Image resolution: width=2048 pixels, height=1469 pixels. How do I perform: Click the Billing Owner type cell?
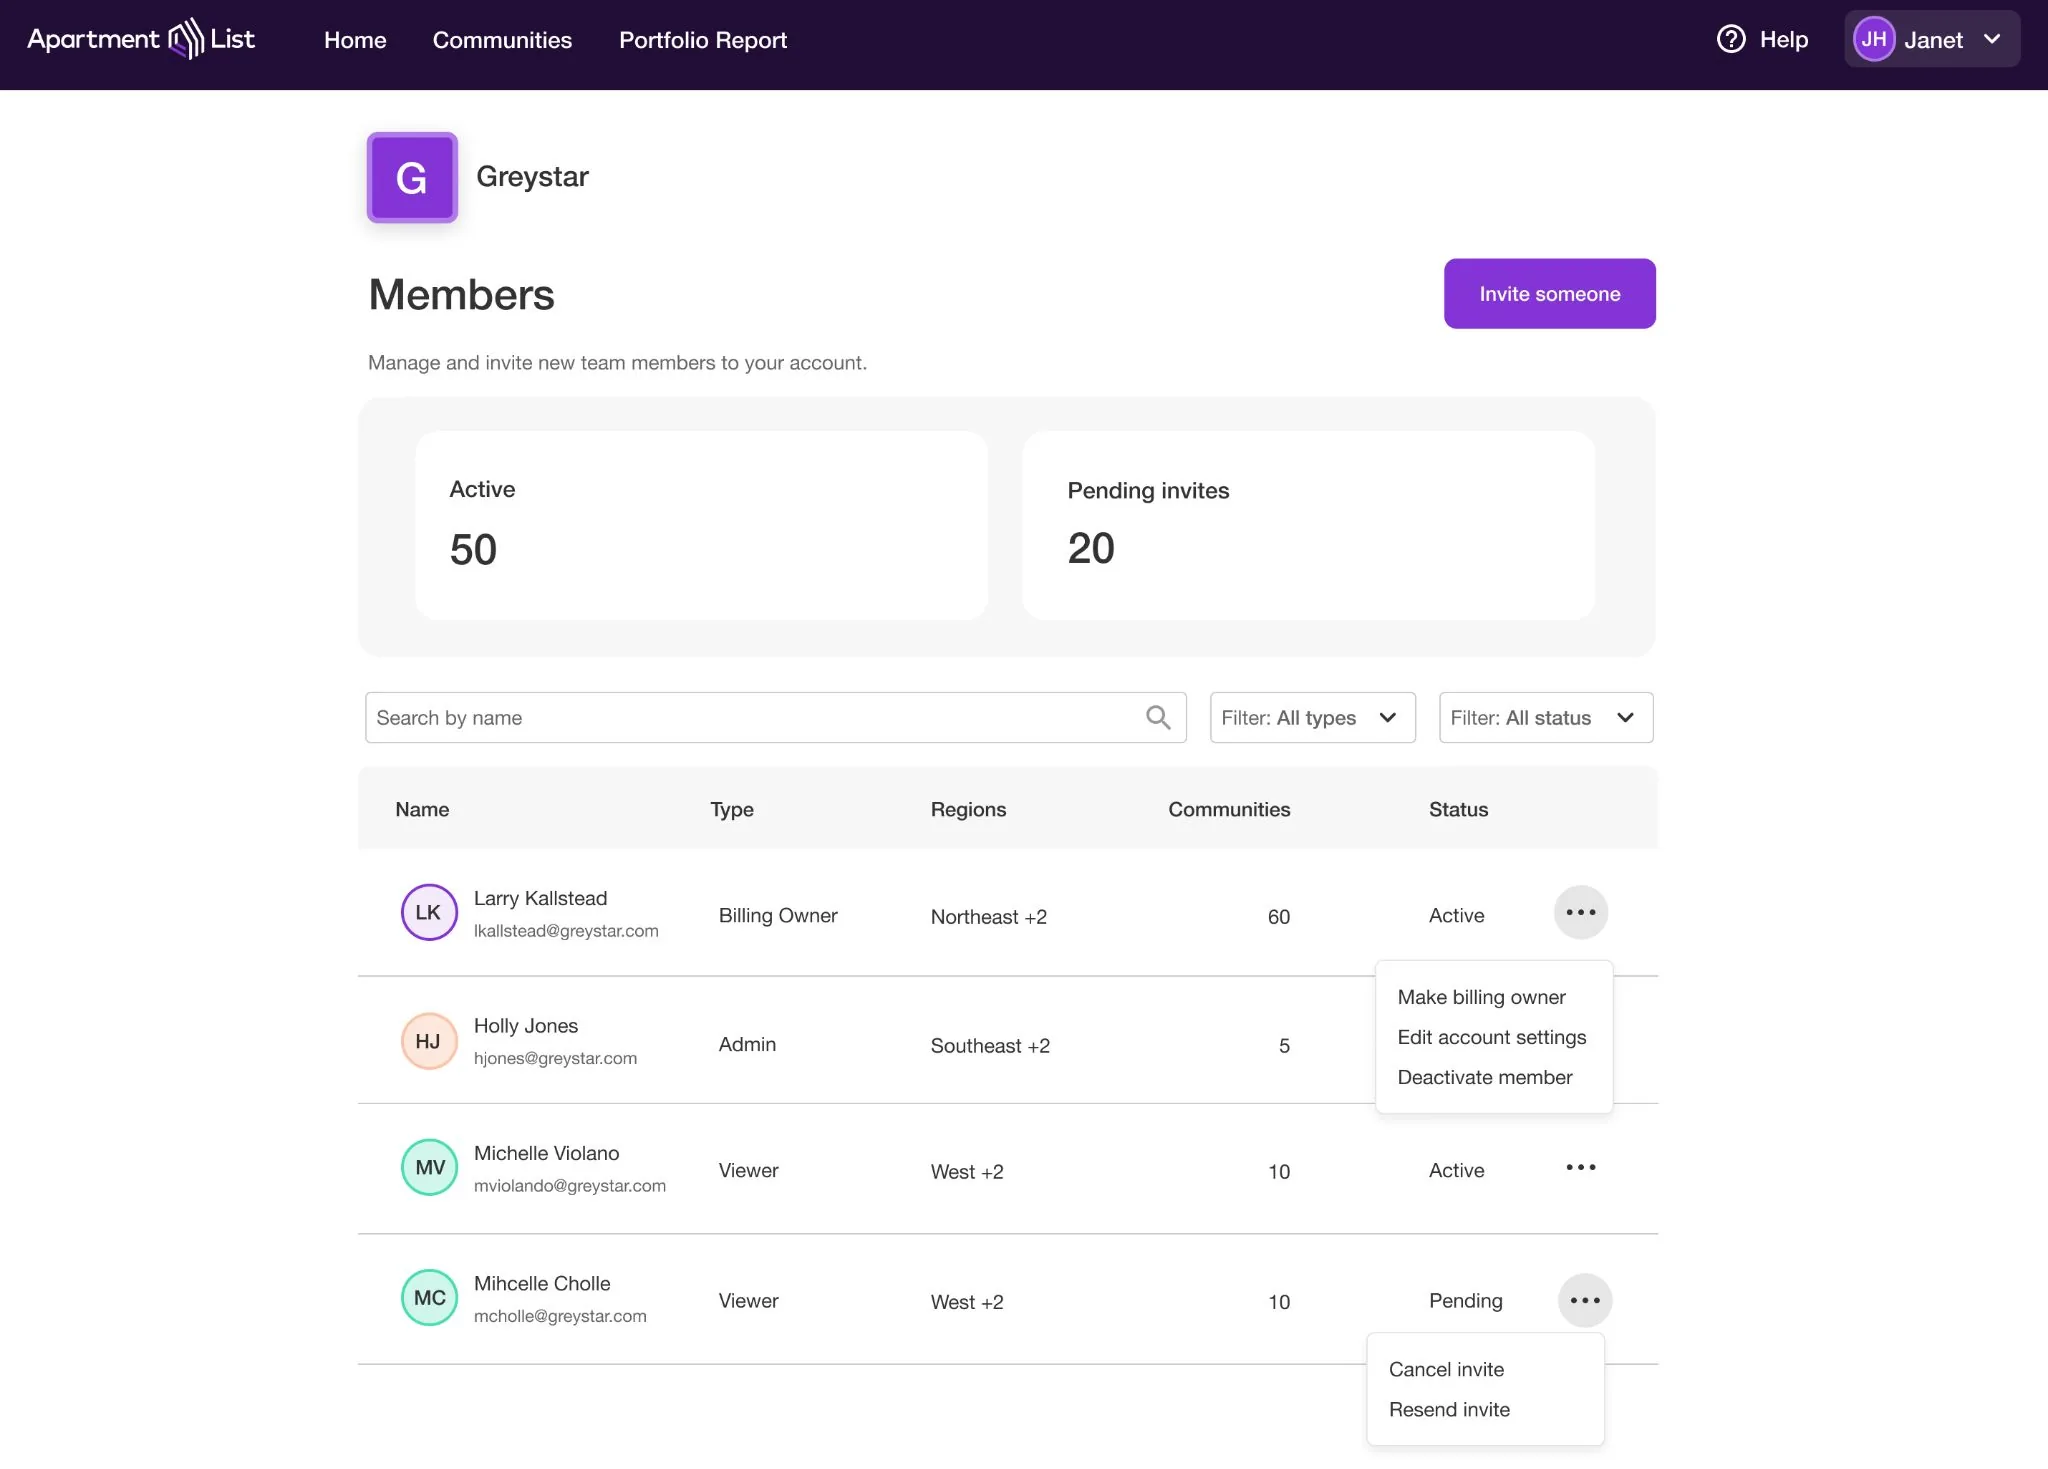778,916
